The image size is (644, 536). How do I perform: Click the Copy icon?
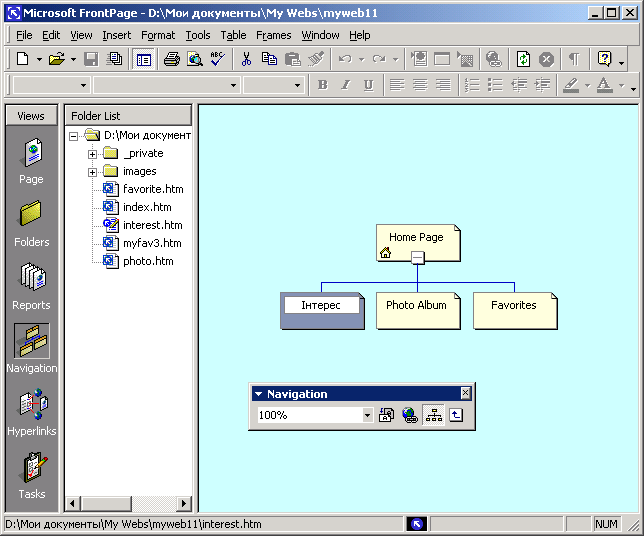(269, 59)
